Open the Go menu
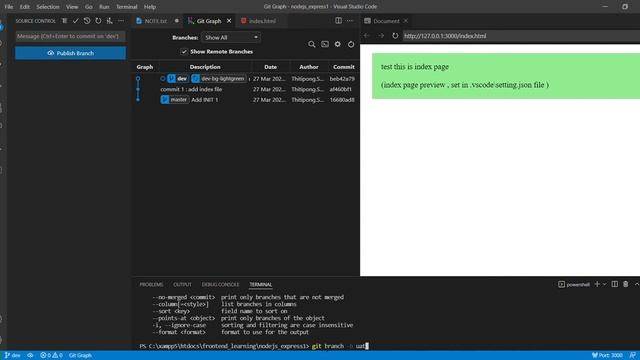This screenshot has height=360, width=640. (89, 7)
